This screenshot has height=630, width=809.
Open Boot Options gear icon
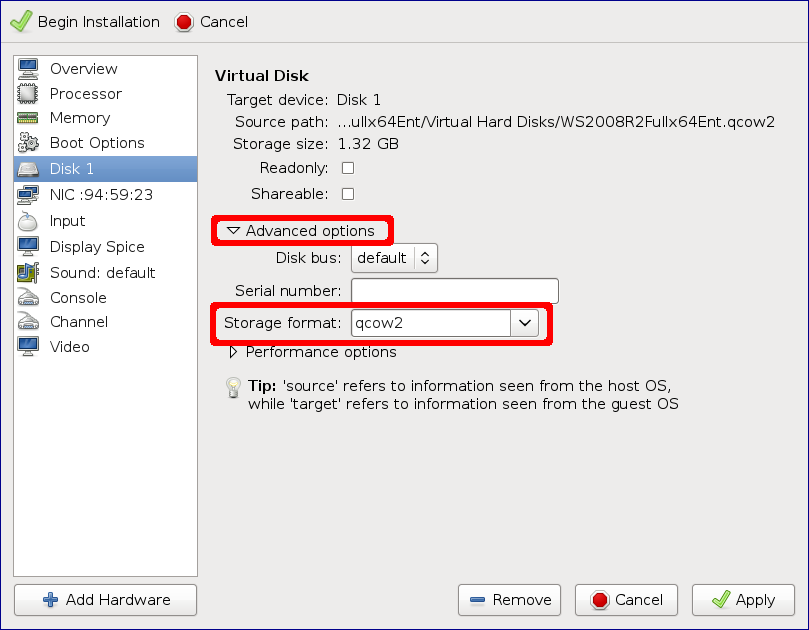tap(28, 143)
